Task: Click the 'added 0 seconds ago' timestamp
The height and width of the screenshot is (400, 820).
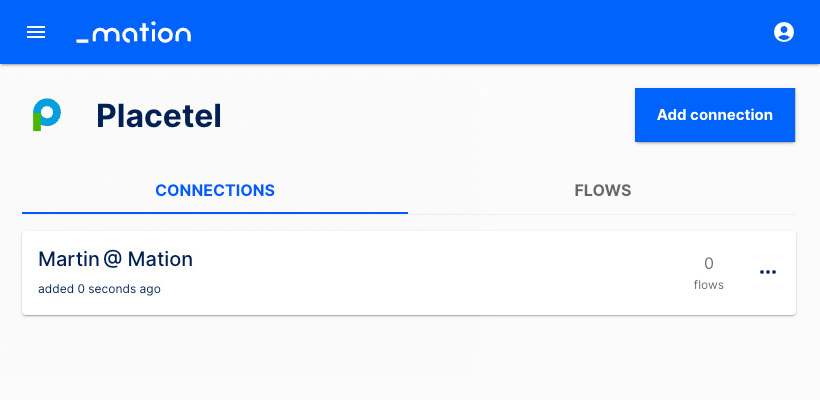Action: [99, 289]
